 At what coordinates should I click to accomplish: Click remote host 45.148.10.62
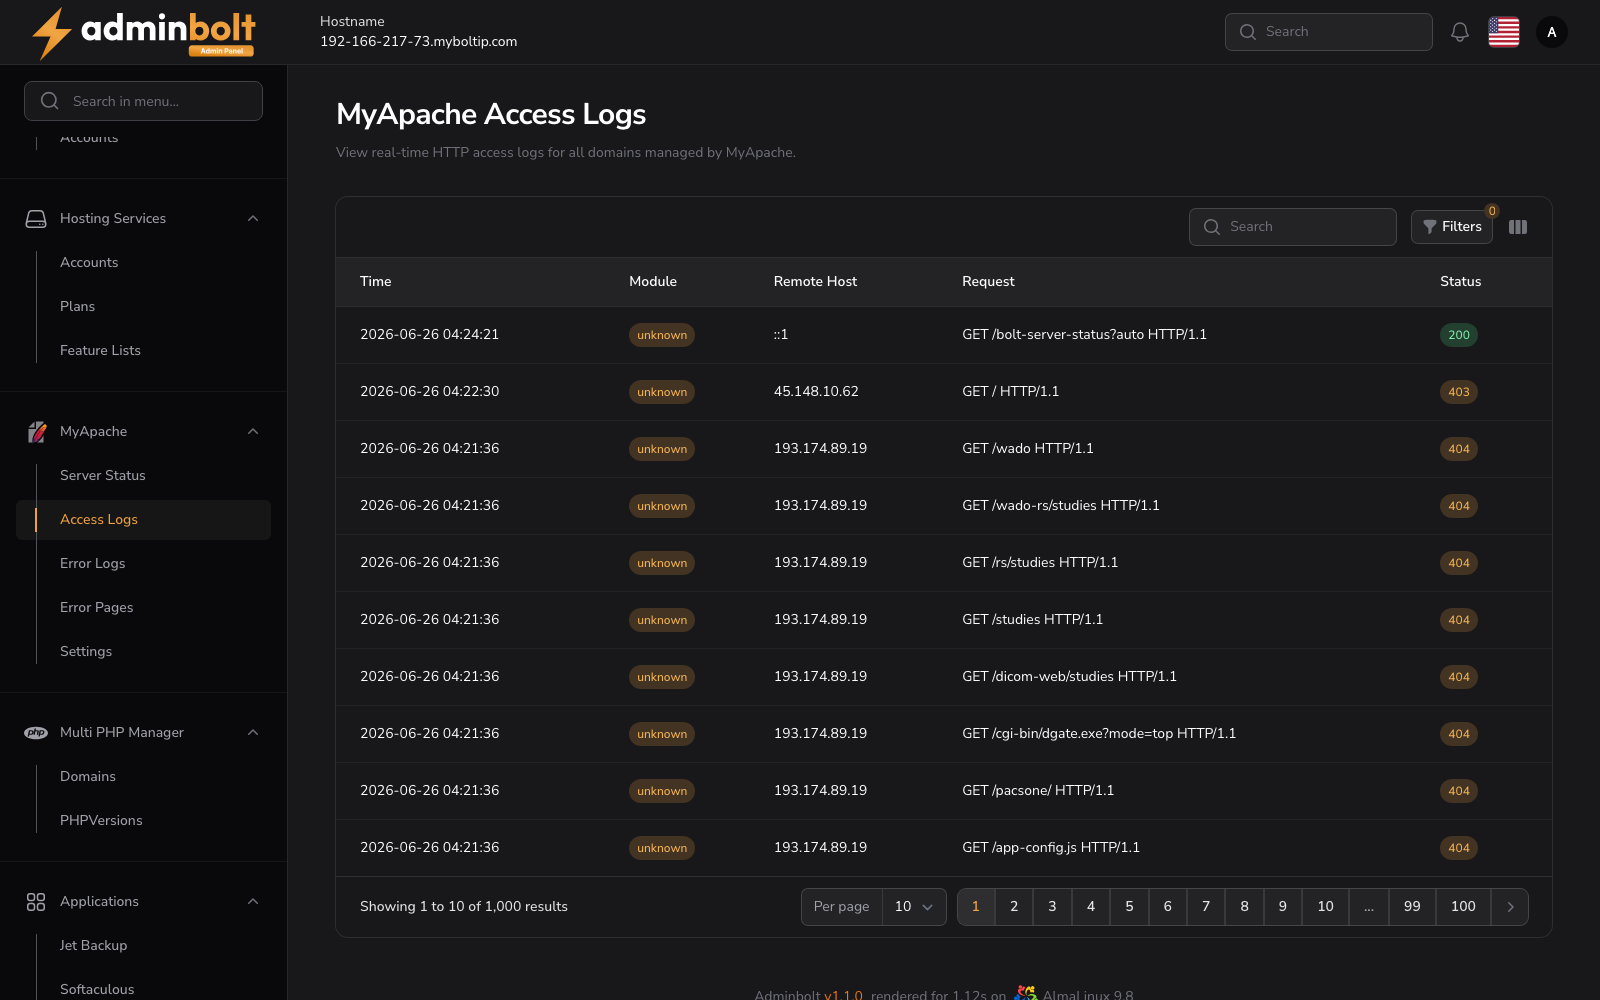pos(816,392)
